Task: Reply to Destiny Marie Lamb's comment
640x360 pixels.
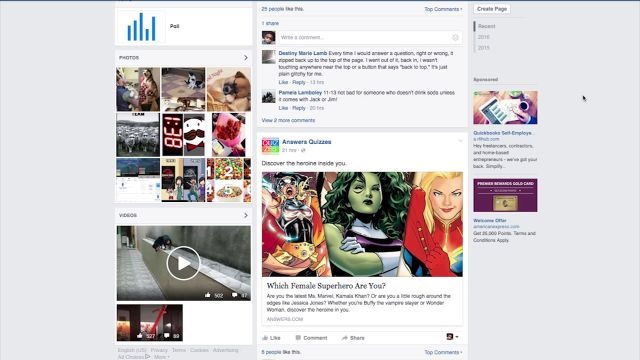Action: click(x=299, y=82)
